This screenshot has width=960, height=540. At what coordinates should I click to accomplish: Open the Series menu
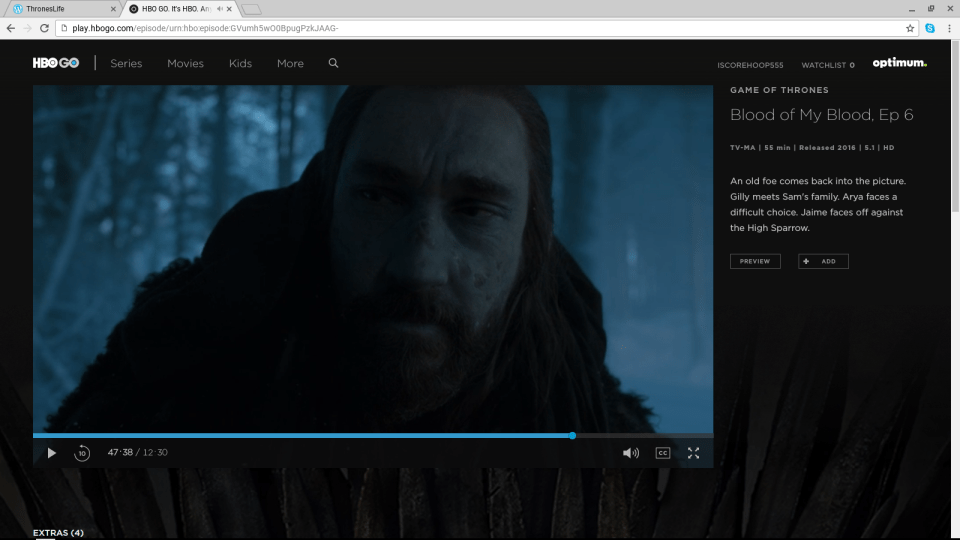(126, 63)
